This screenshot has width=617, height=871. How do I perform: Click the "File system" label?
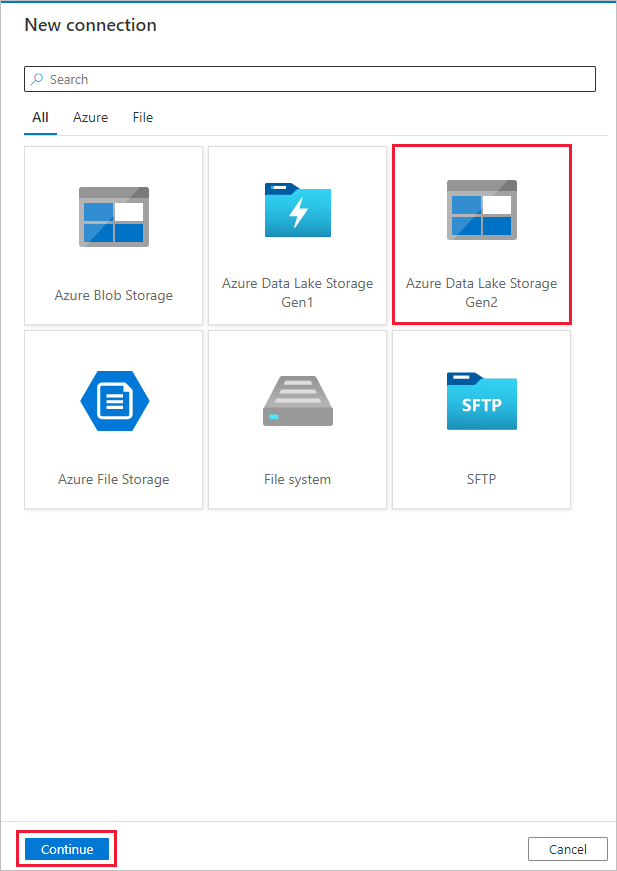298,479
